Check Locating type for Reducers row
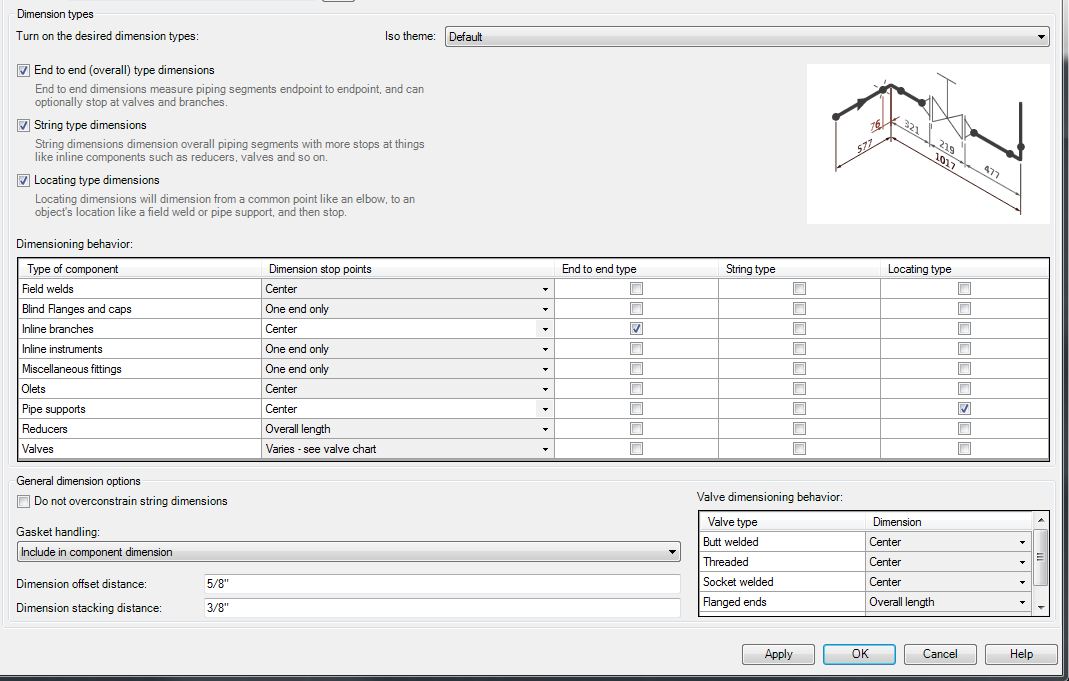The width and height of the screenshot is (1069, 681). (x=964, y=429)
